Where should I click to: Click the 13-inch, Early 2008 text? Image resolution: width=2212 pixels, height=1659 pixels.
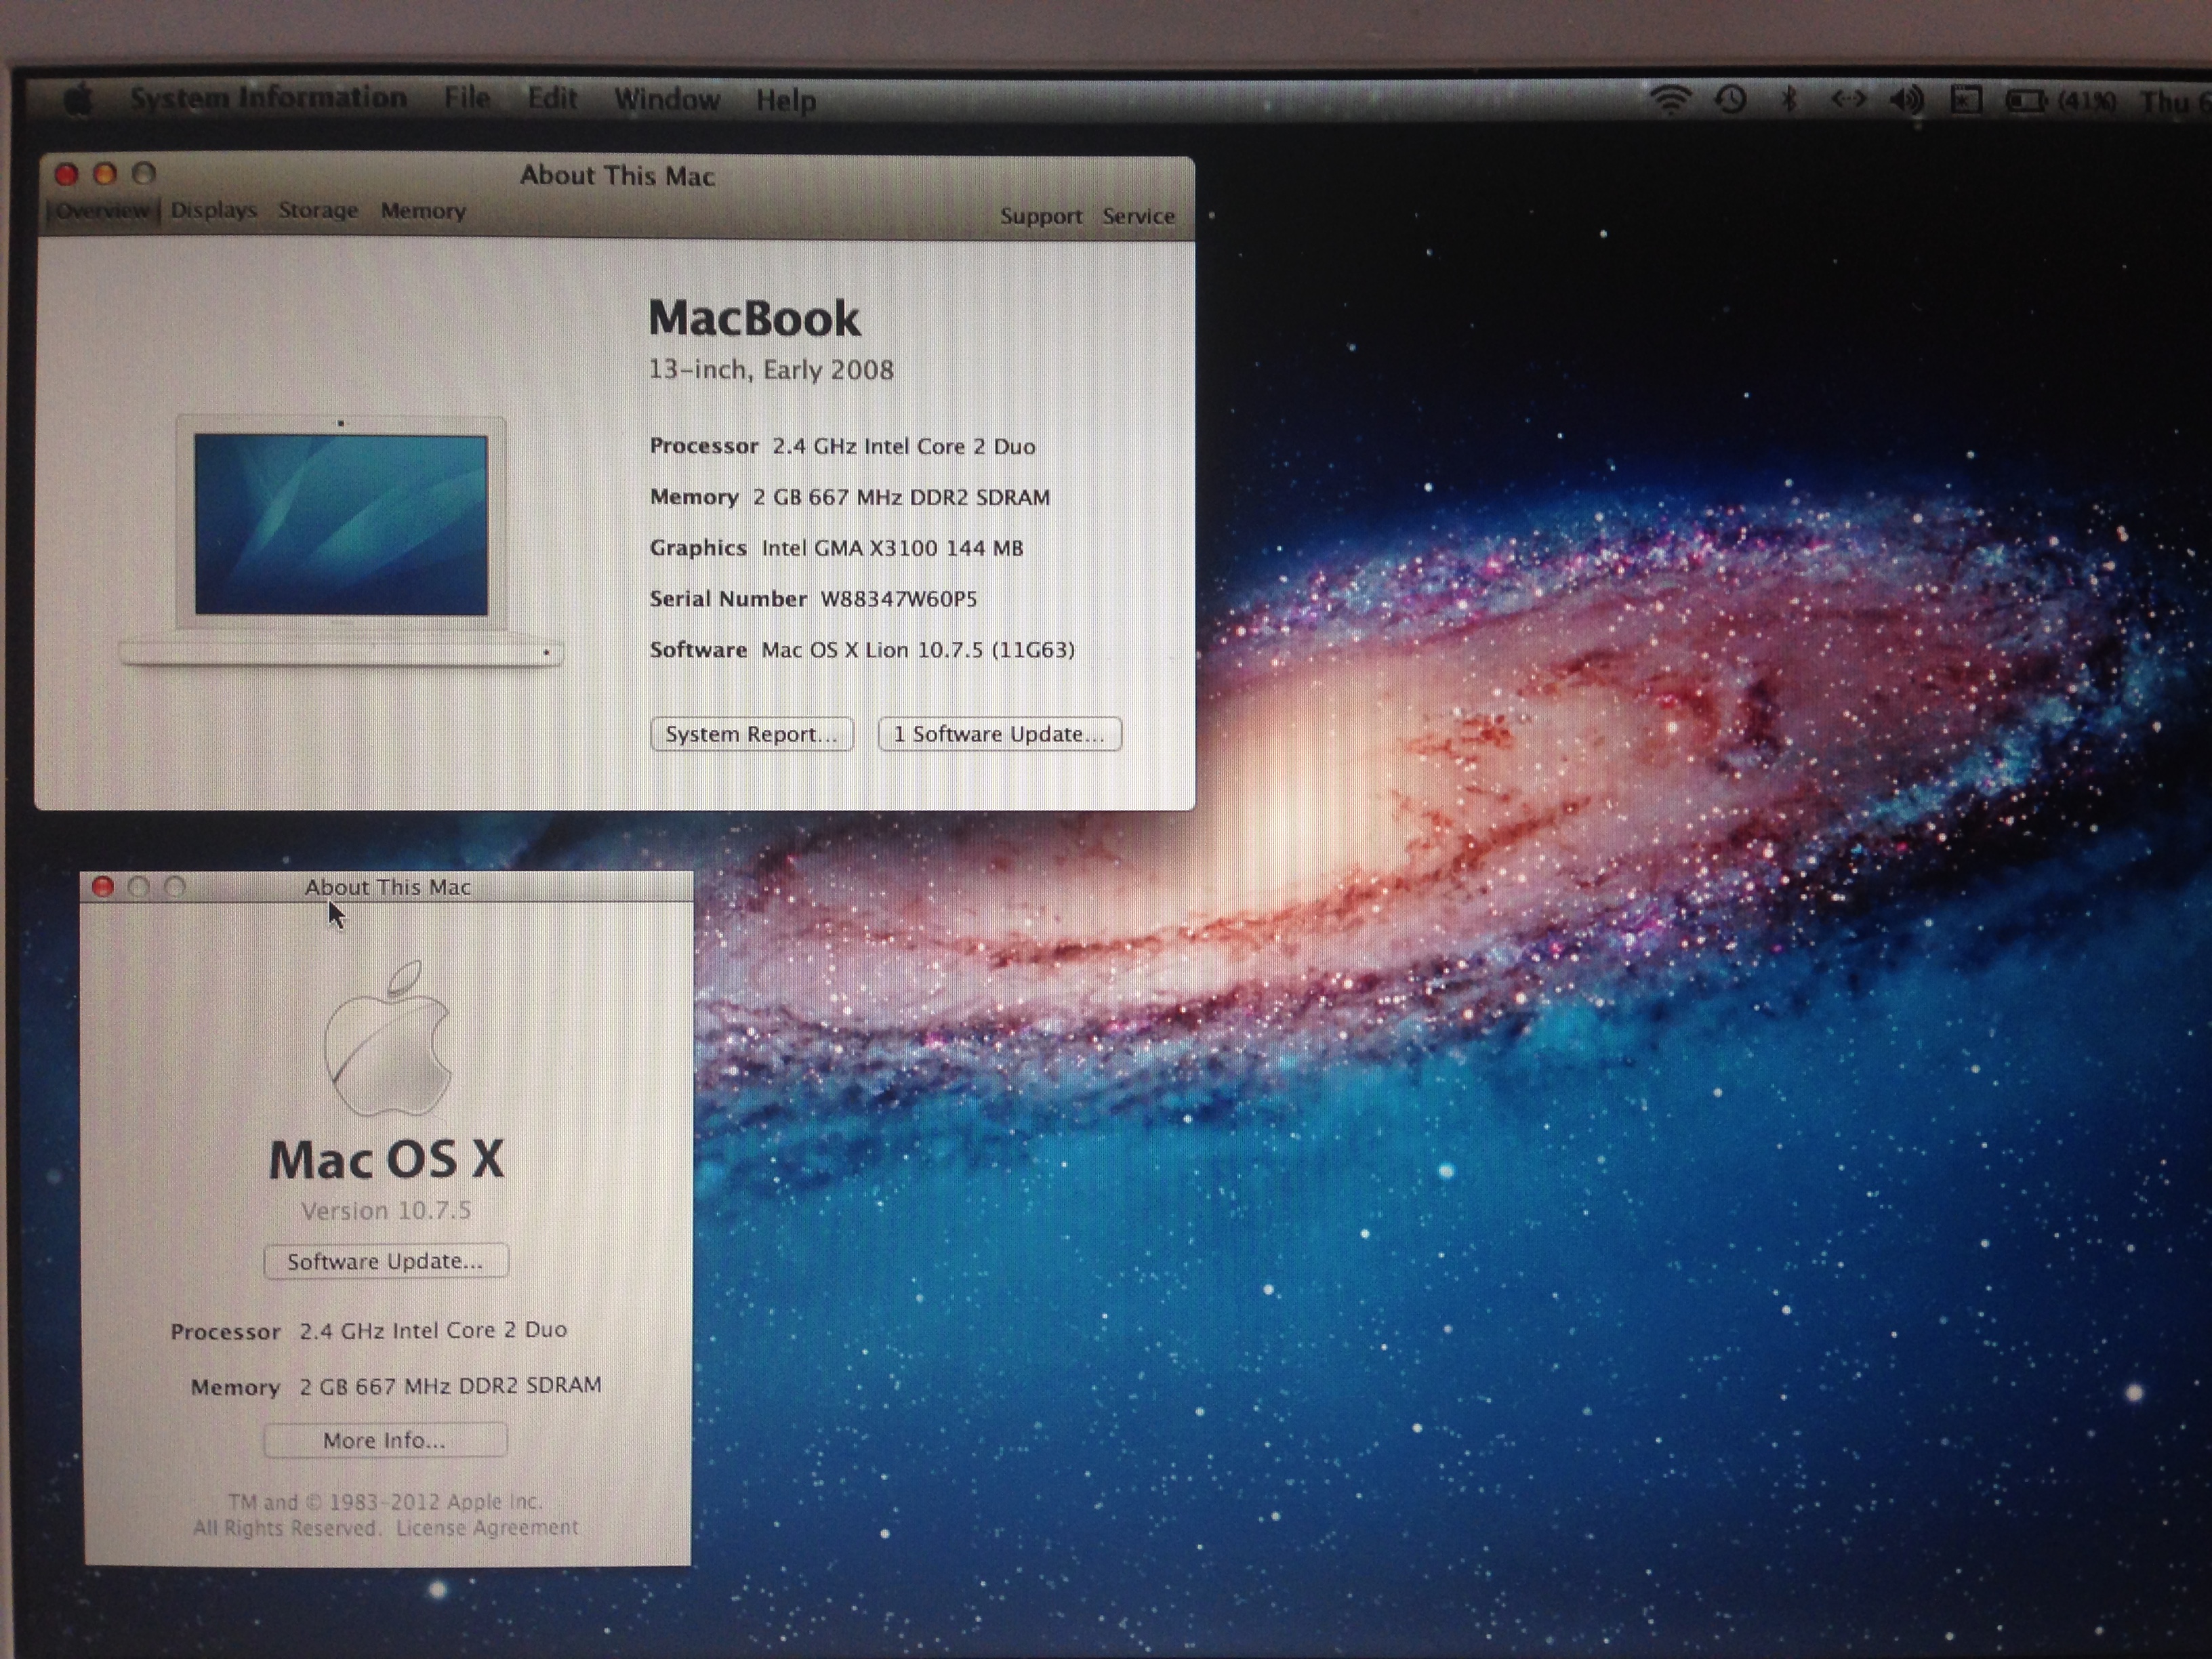pyautogui.click(x=771, y=370)
